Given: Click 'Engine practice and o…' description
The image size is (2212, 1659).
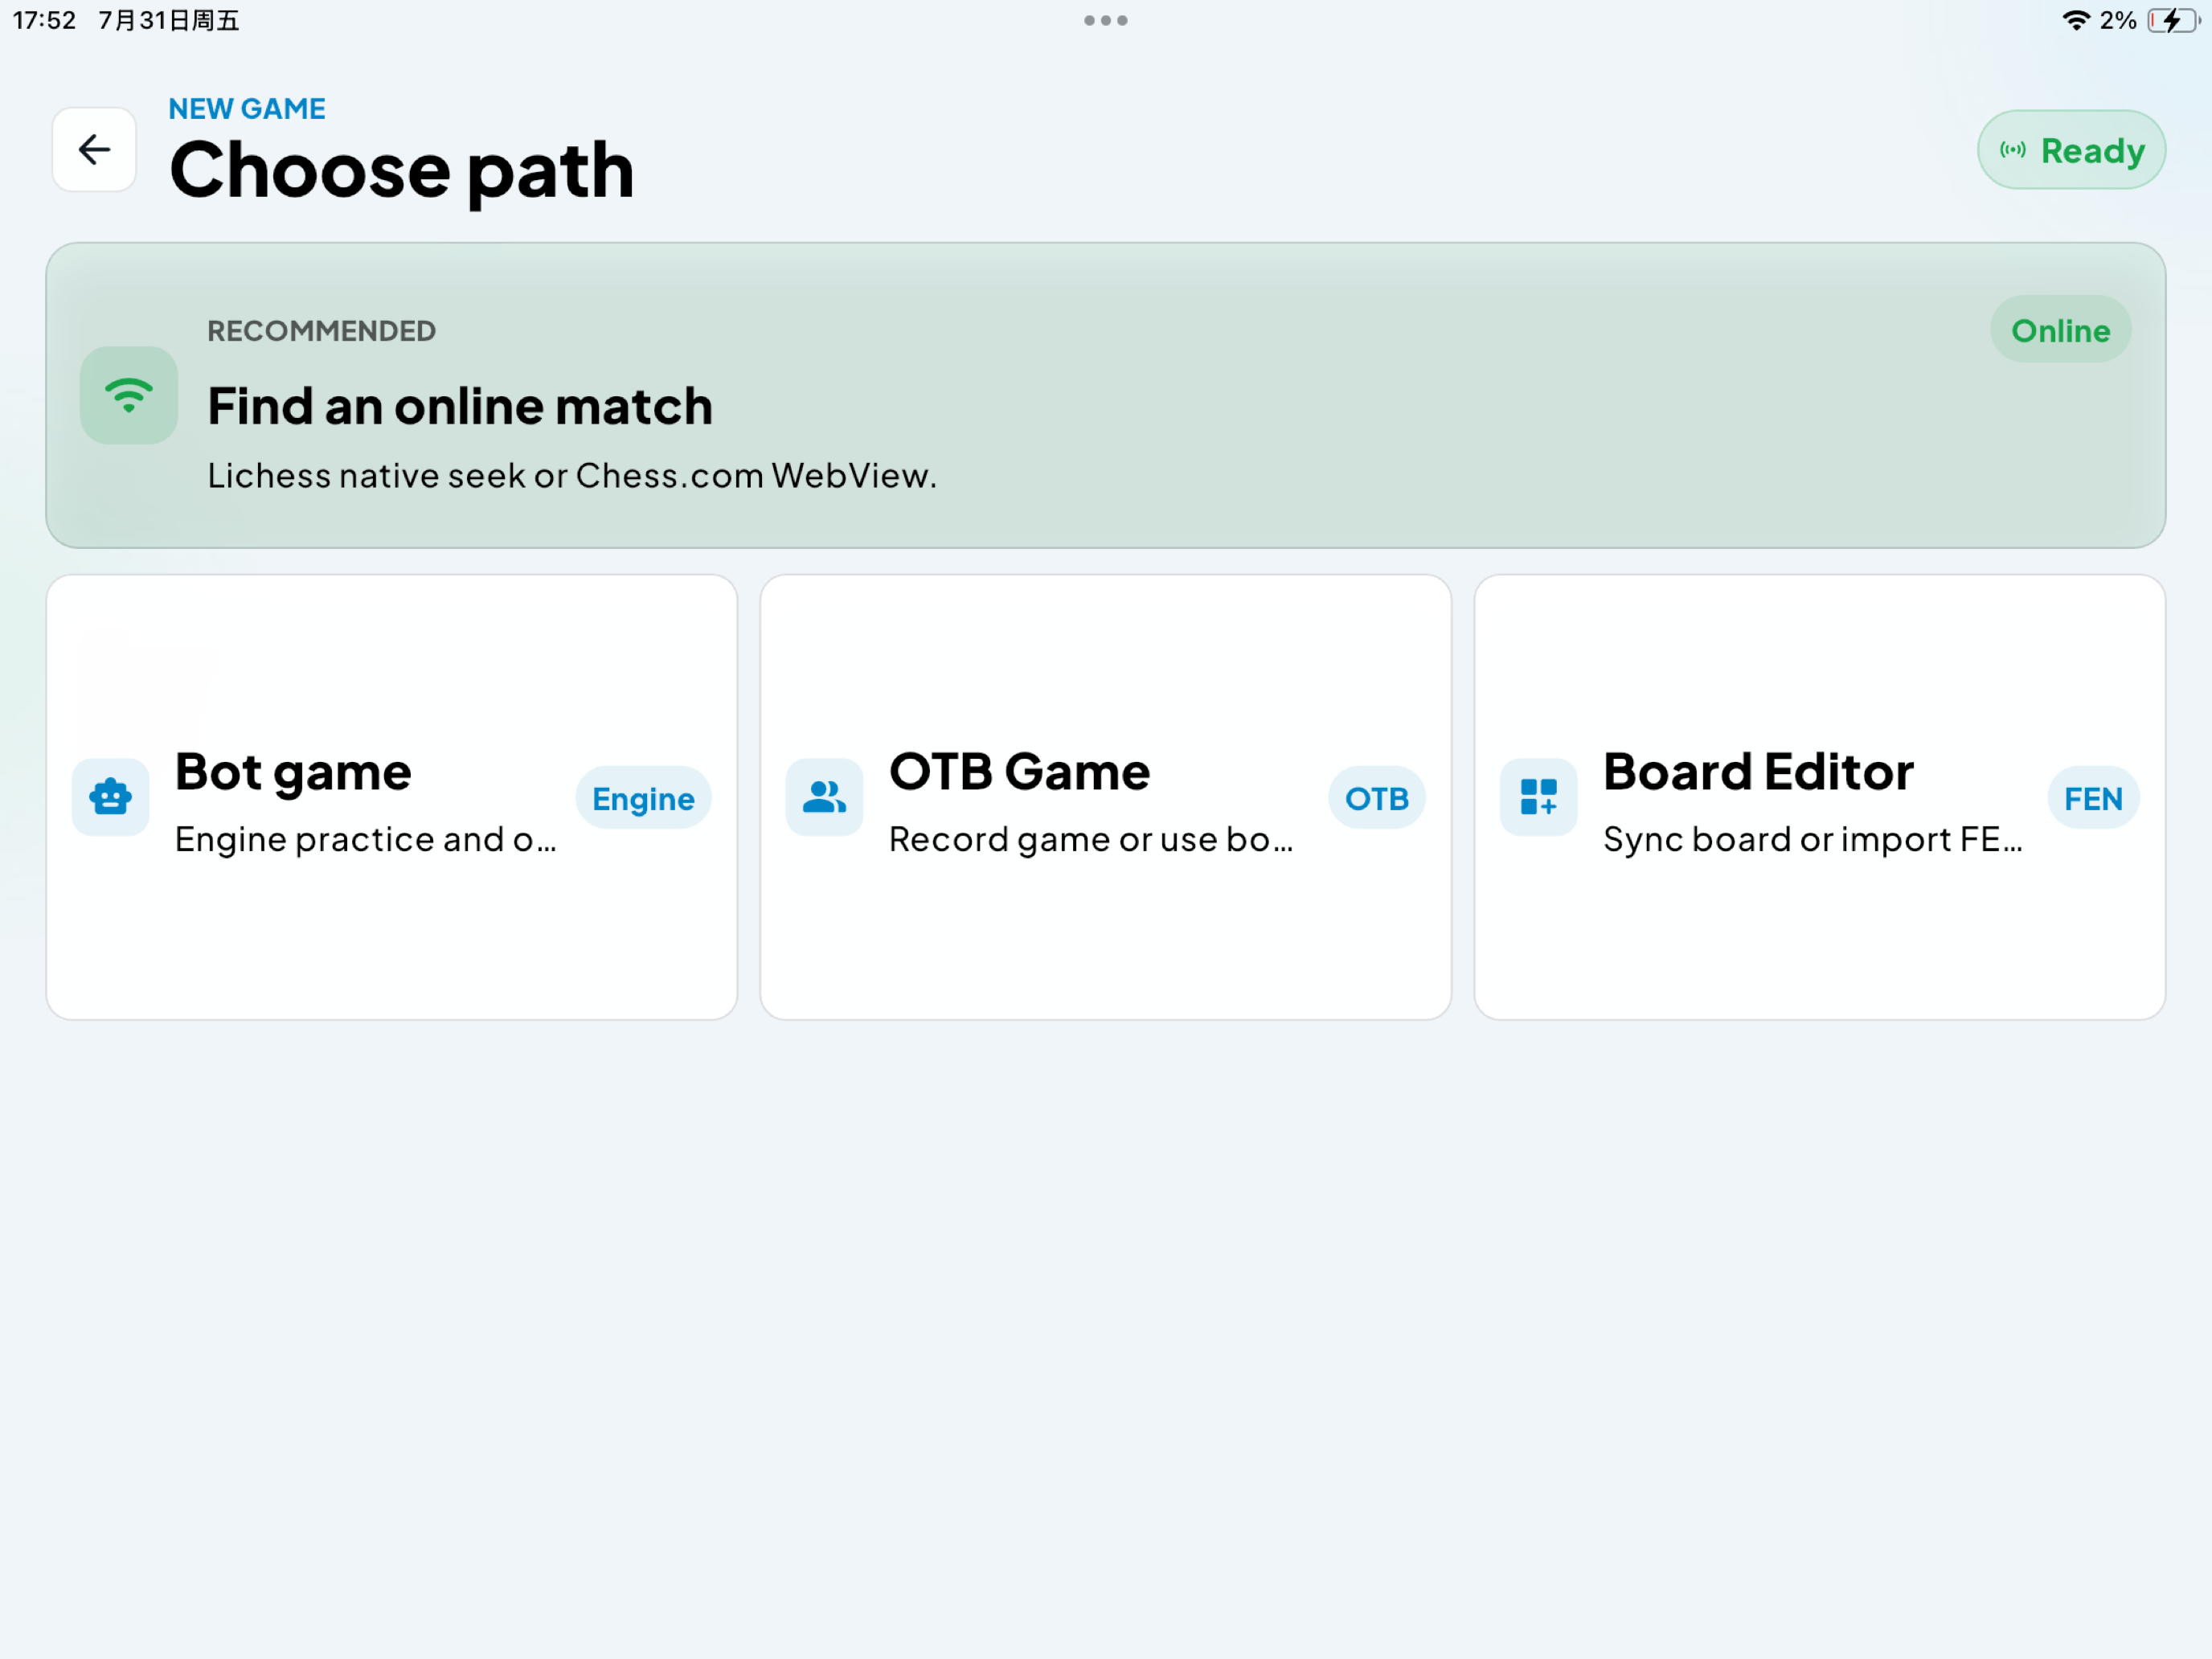Looking at the screenshot, I should tap(365, 840).
